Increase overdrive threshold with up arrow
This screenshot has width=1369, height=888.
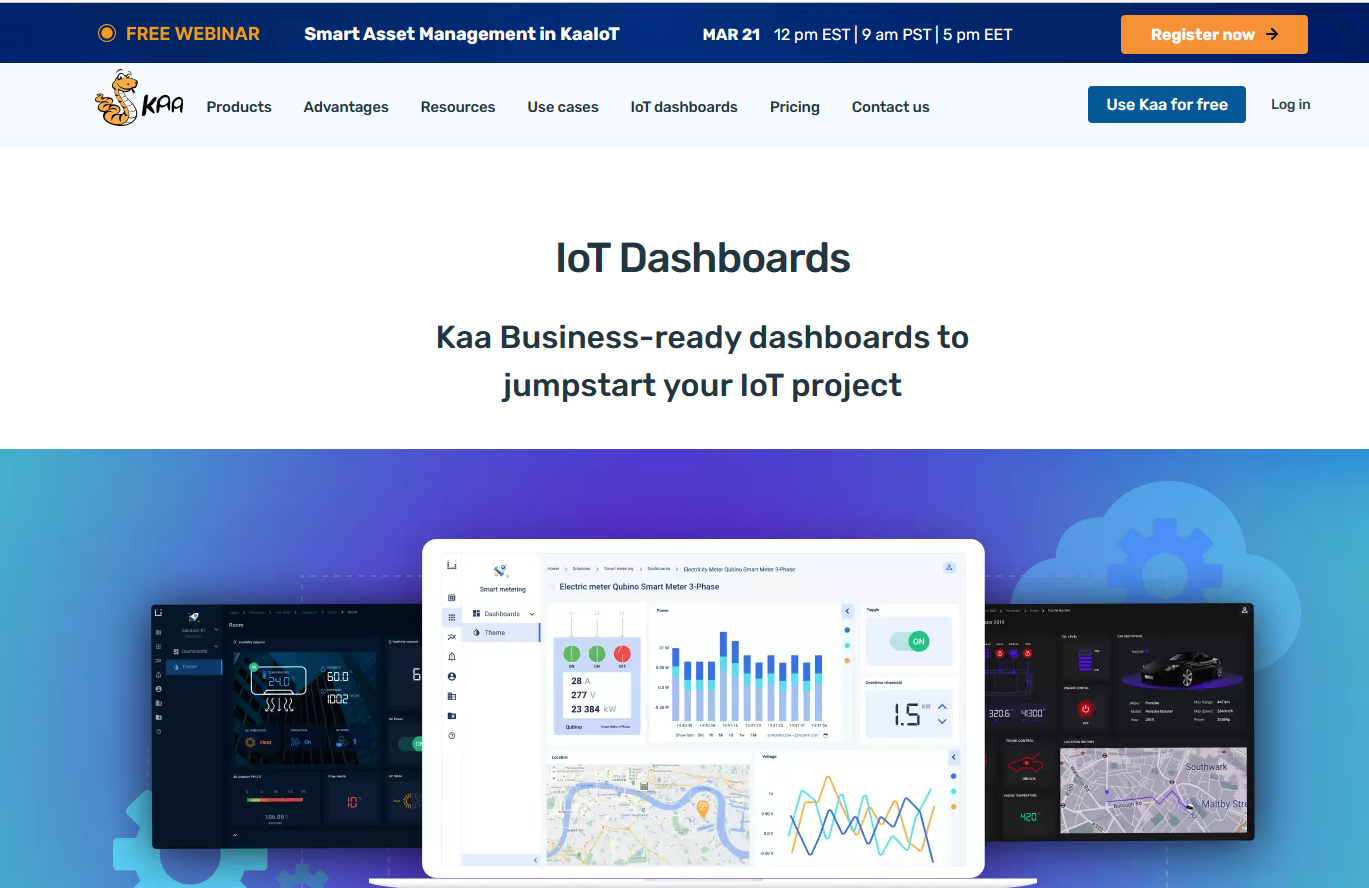(x=942, y=707)
